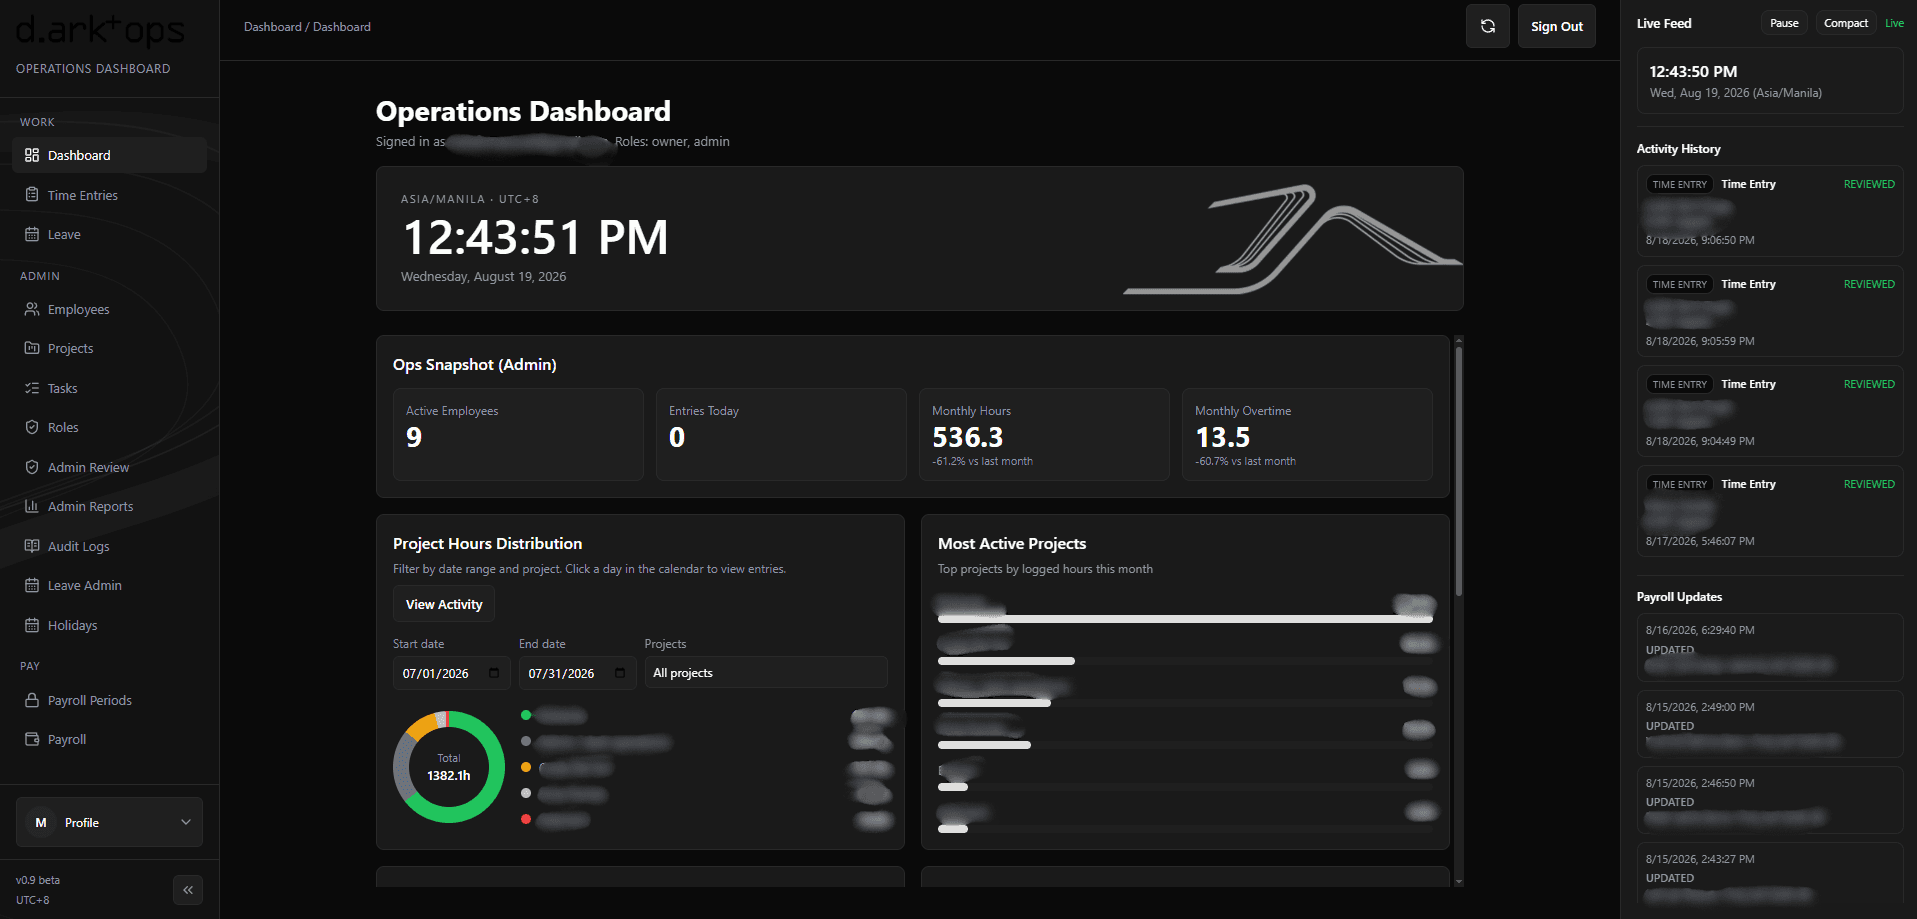Click the Payroll Periods lock icon

point(32,700)
